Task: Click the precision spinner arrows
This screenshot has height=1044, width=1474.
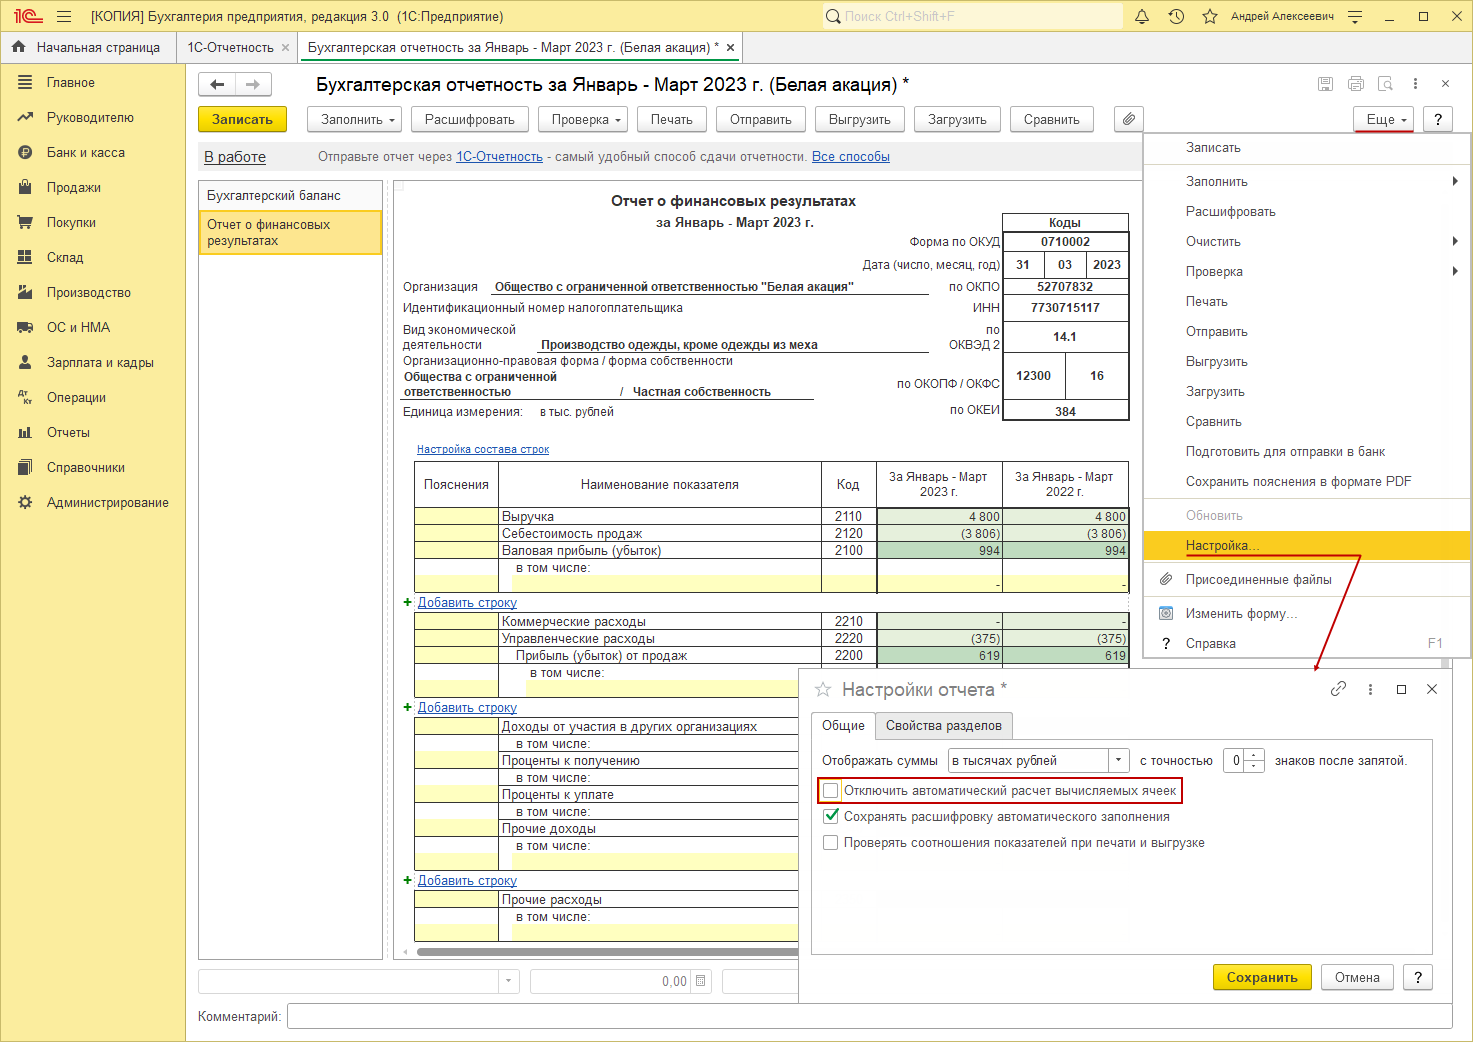Action: 1255,761
